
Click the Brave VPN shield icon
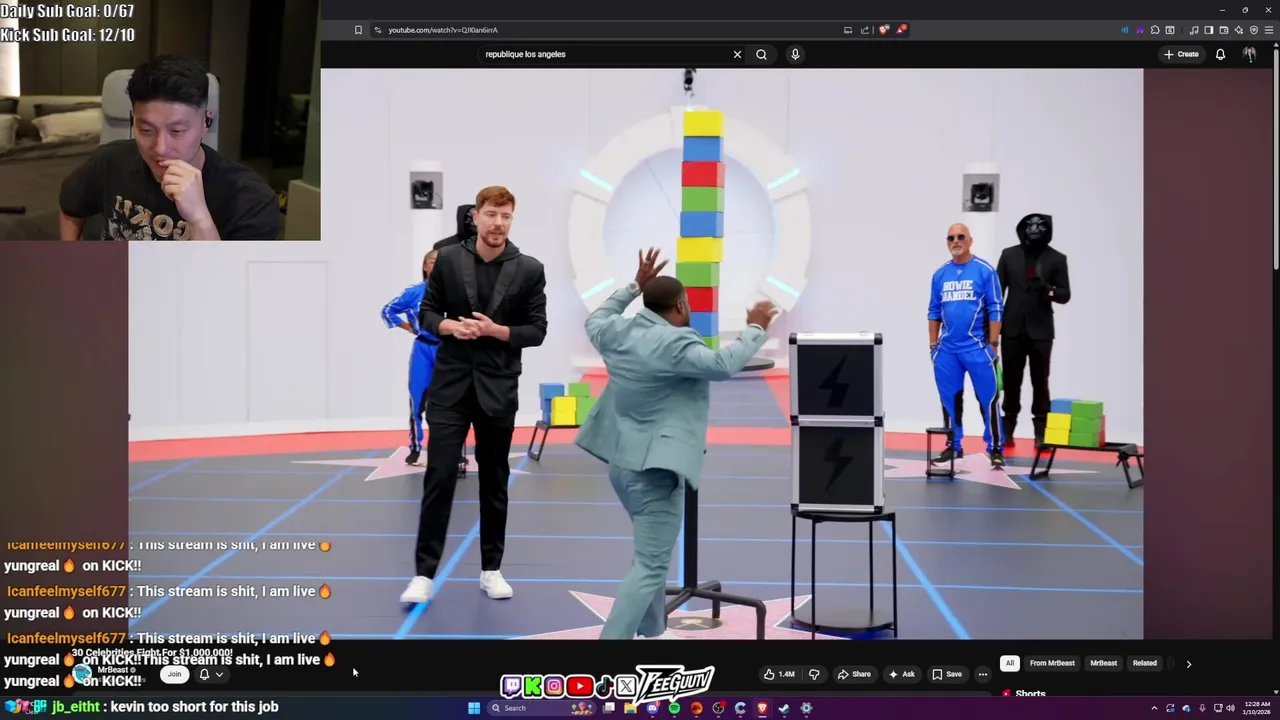click(x=1254, y=30)
